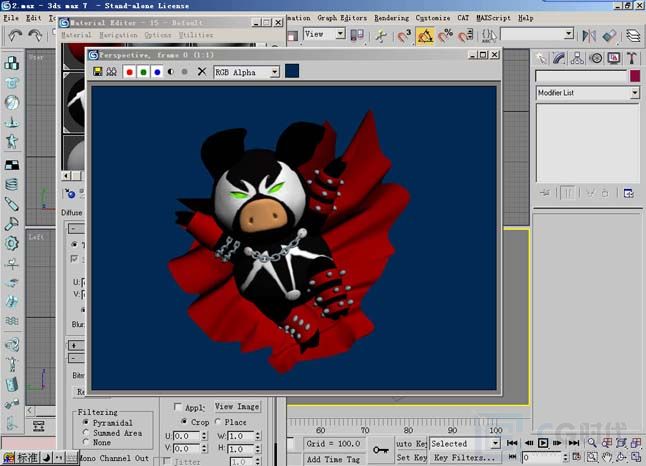Go to the start frame
The width and height of the screenshot is (646, 466).
pos(512,443)
